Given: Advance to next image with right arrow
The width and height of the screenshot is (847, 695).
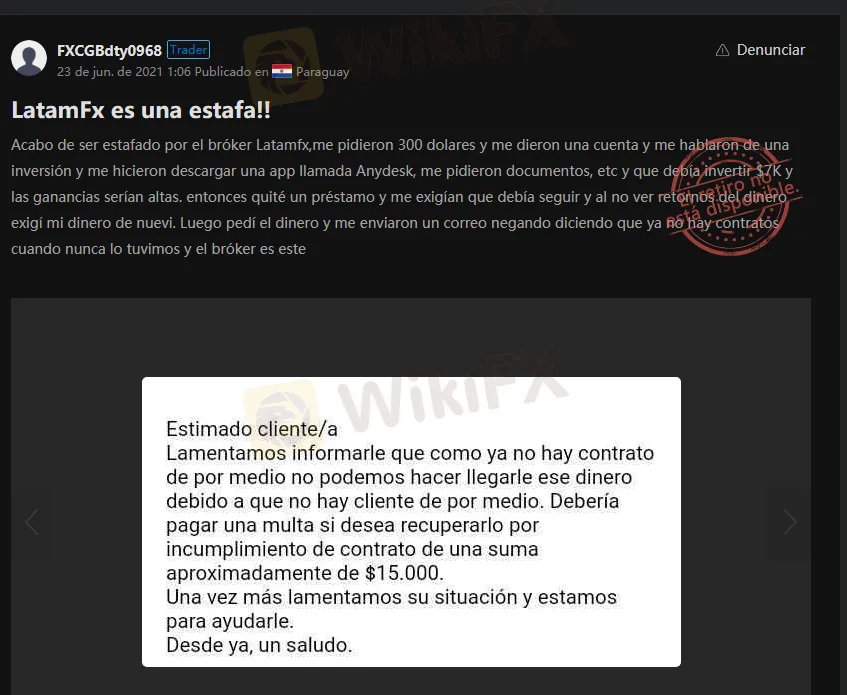Looking at the screenshot, I should pyautogui.click(x=789, y=521).
